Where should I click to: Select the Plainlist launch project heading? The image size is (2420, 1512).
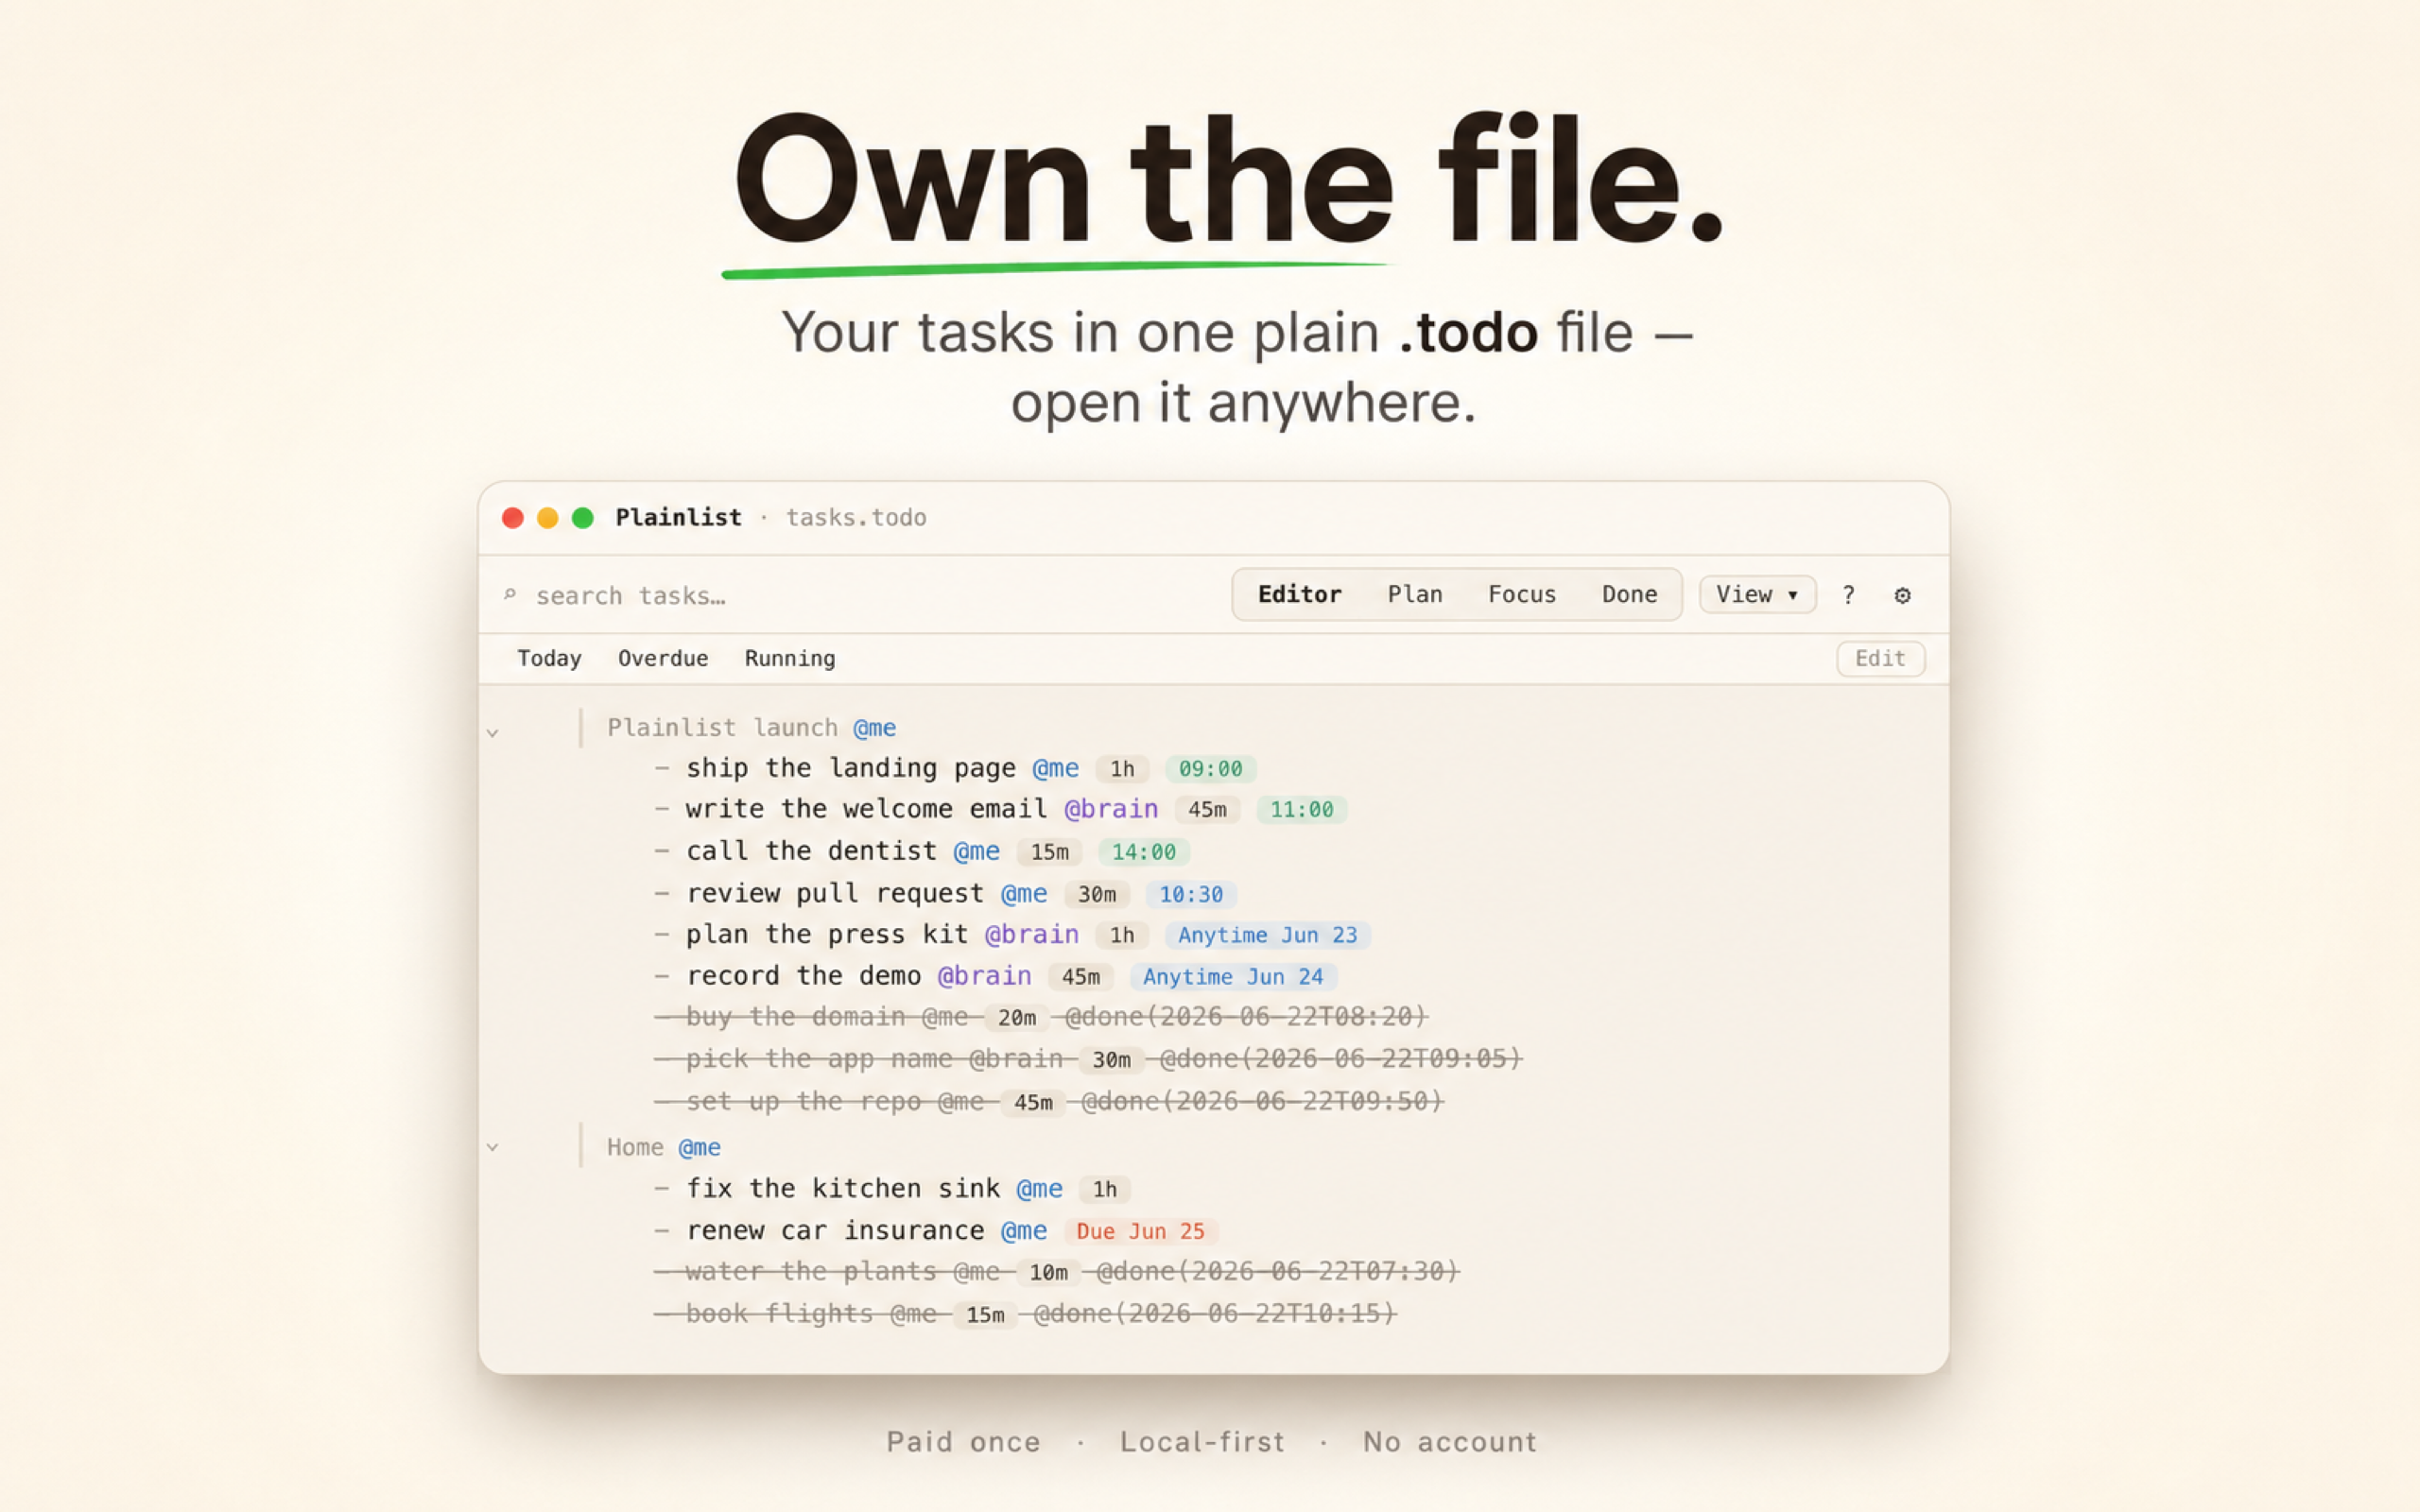click(x=722, y=727)
